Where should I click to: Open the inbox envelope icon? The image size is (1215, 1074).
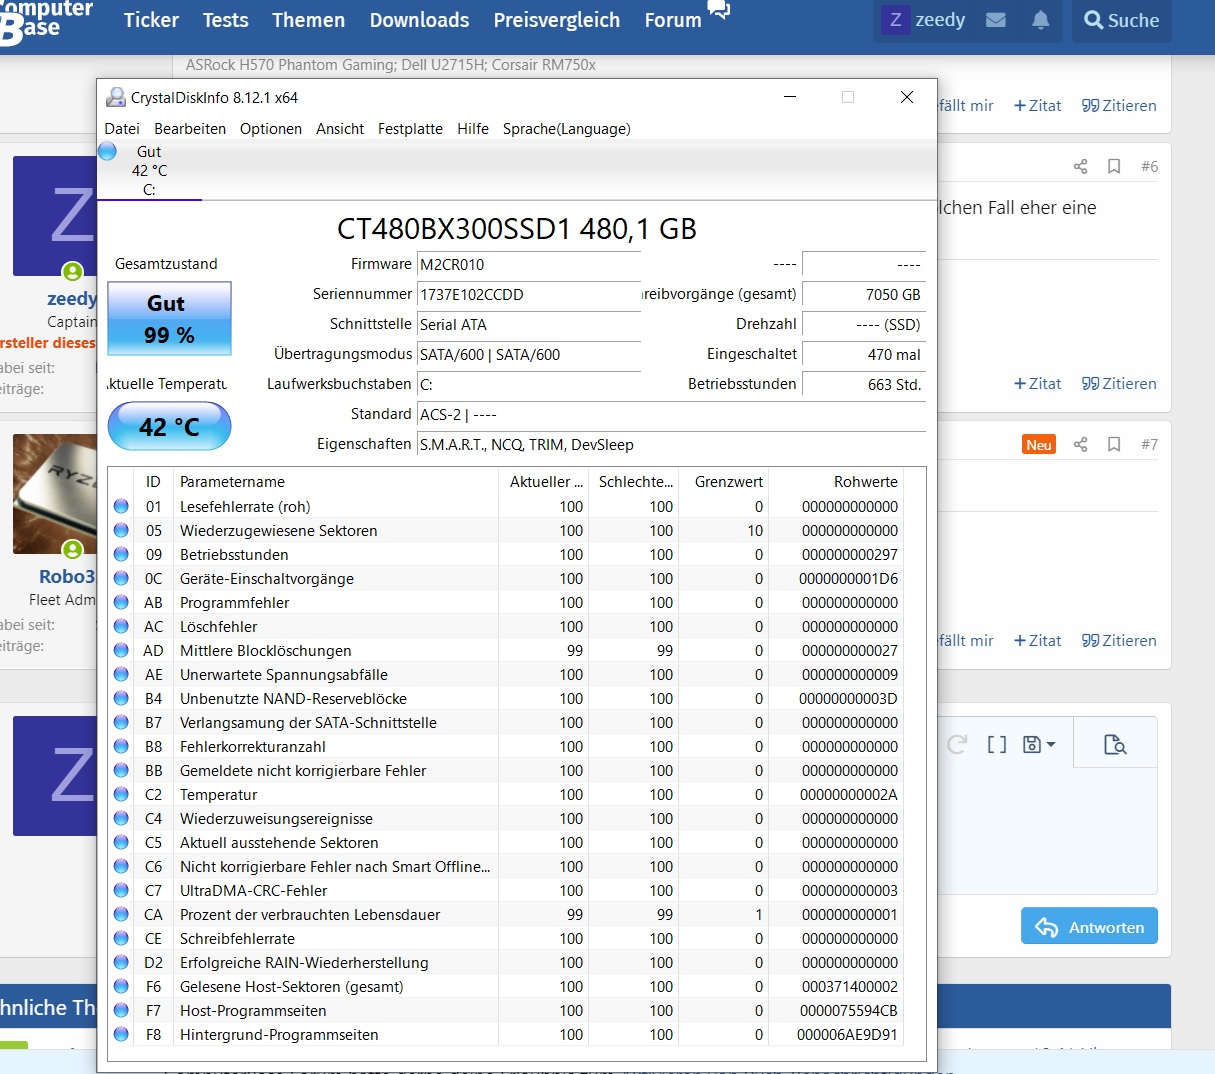click(x=996, y=20)
